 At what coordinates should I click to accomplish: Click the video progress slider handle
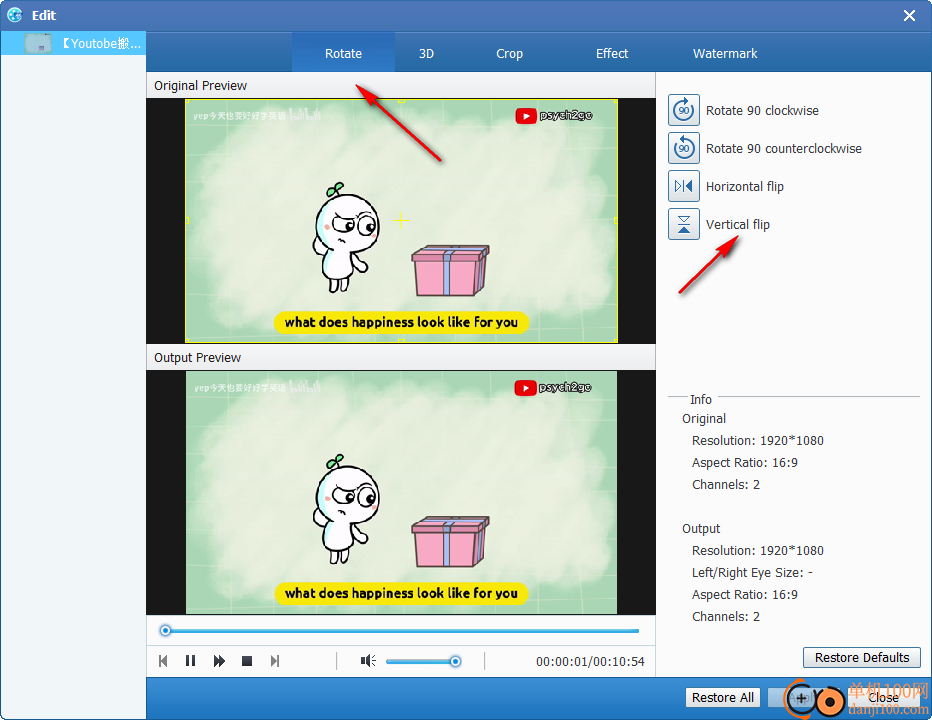[166, 631]
